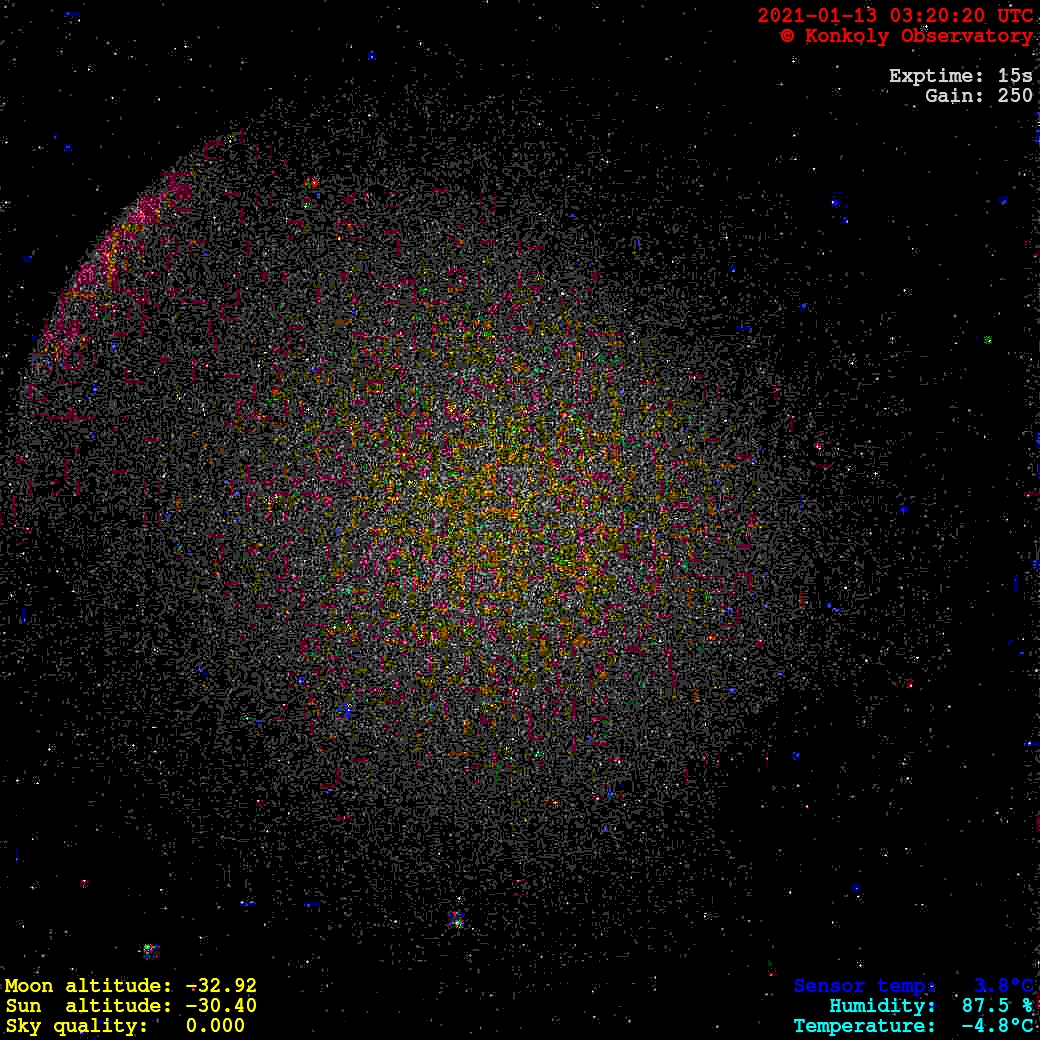Click the blue Sensor temp label
1040x1040 pixels.
pyautogui.click(x=865, y=986)
